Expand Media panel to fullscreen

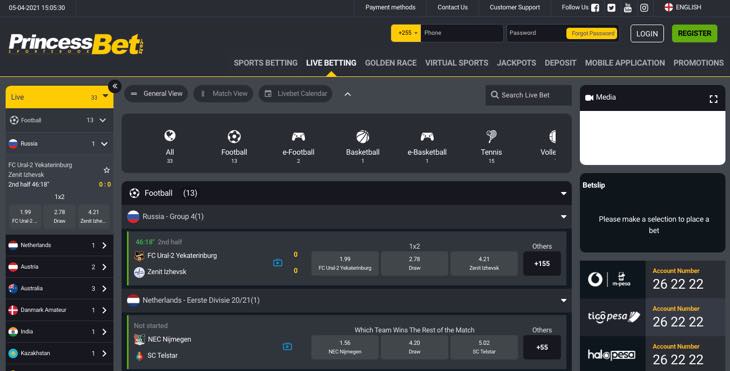(x=713, y=99)
